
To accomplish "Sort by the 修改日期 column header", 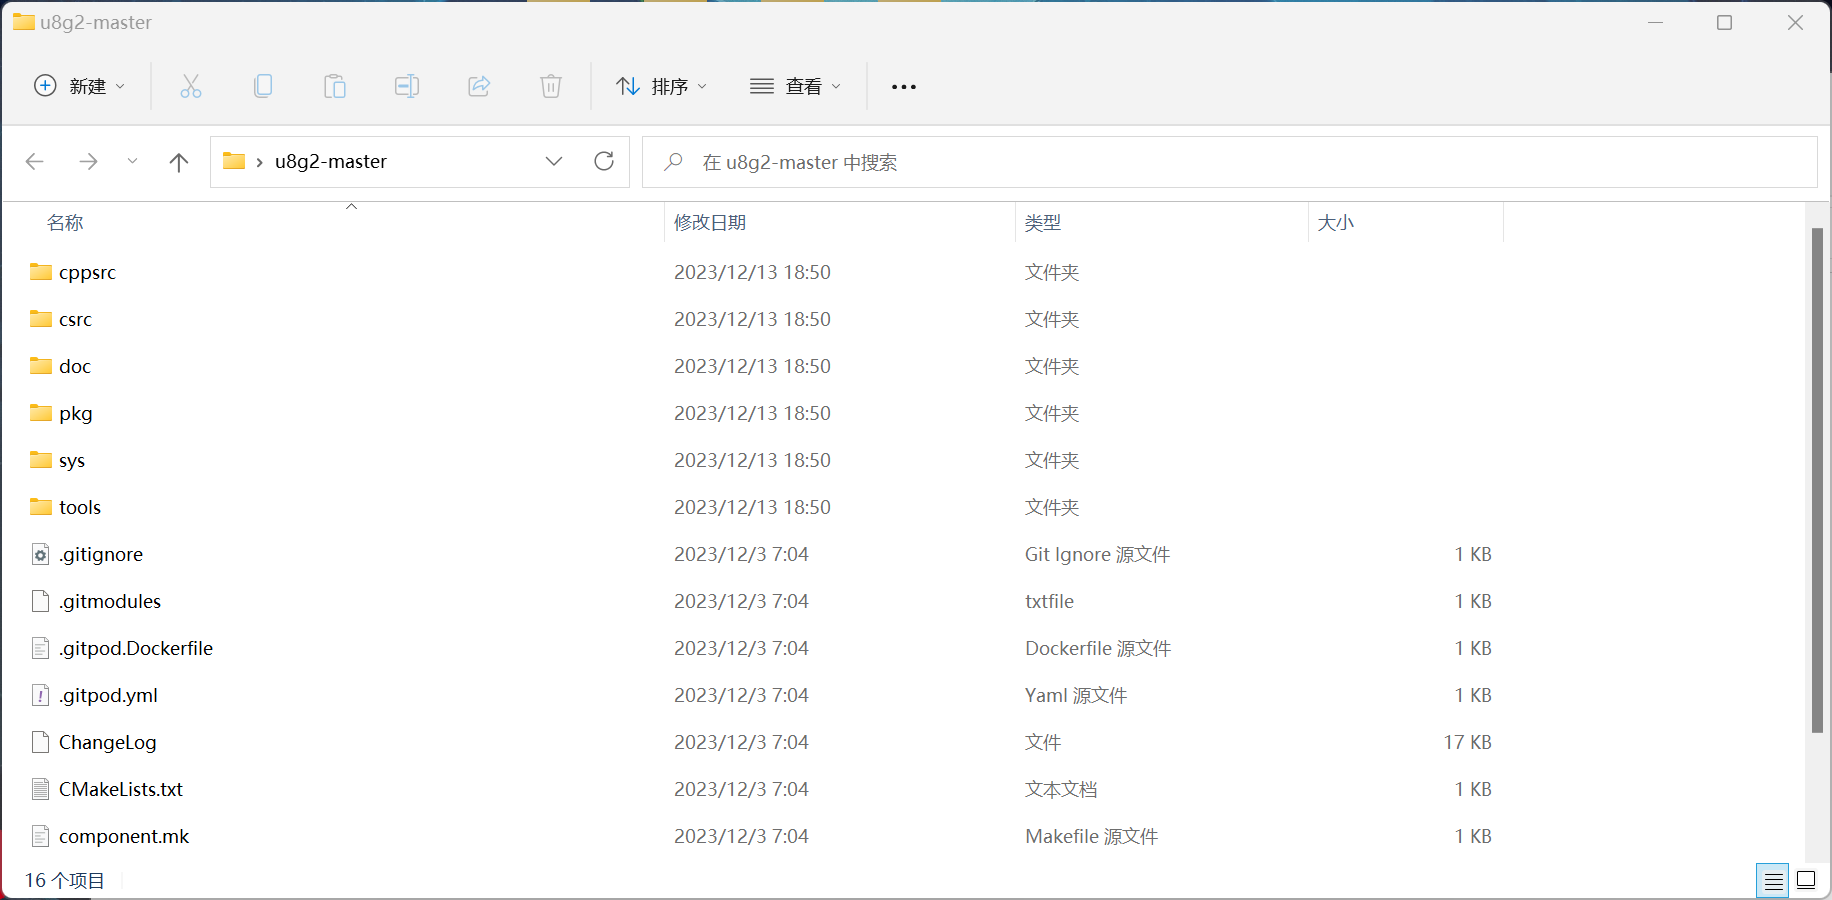I will click(x=710, y=222).
